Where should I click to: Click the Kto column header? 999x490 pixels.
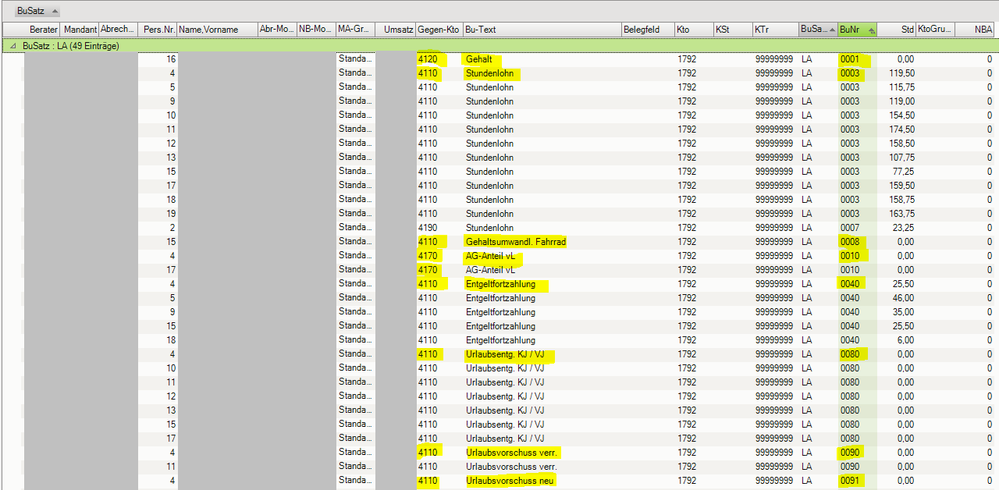(x=694, y=29)
